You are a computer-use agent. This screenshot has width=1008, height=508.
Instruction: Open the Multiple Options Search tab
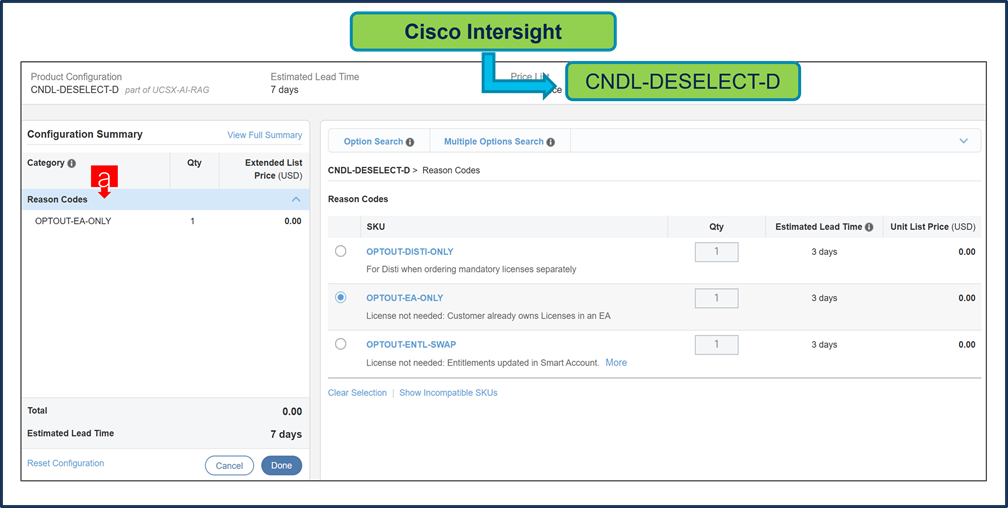[x=500, y=141]
